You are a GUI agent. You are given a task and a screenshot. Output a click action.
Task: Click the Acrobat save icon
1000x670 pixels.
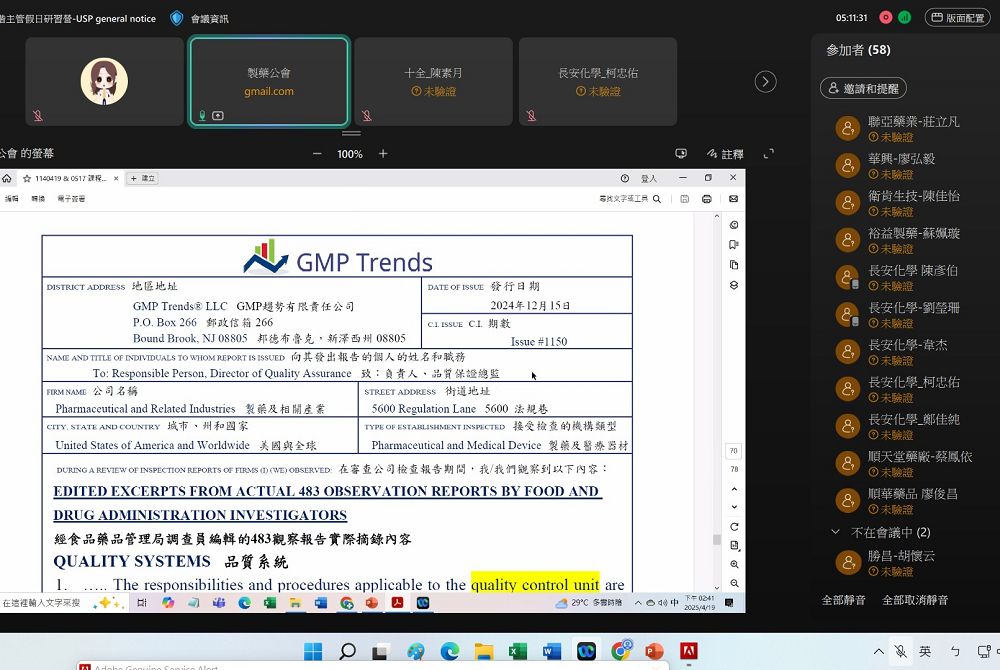coord(684,199)
